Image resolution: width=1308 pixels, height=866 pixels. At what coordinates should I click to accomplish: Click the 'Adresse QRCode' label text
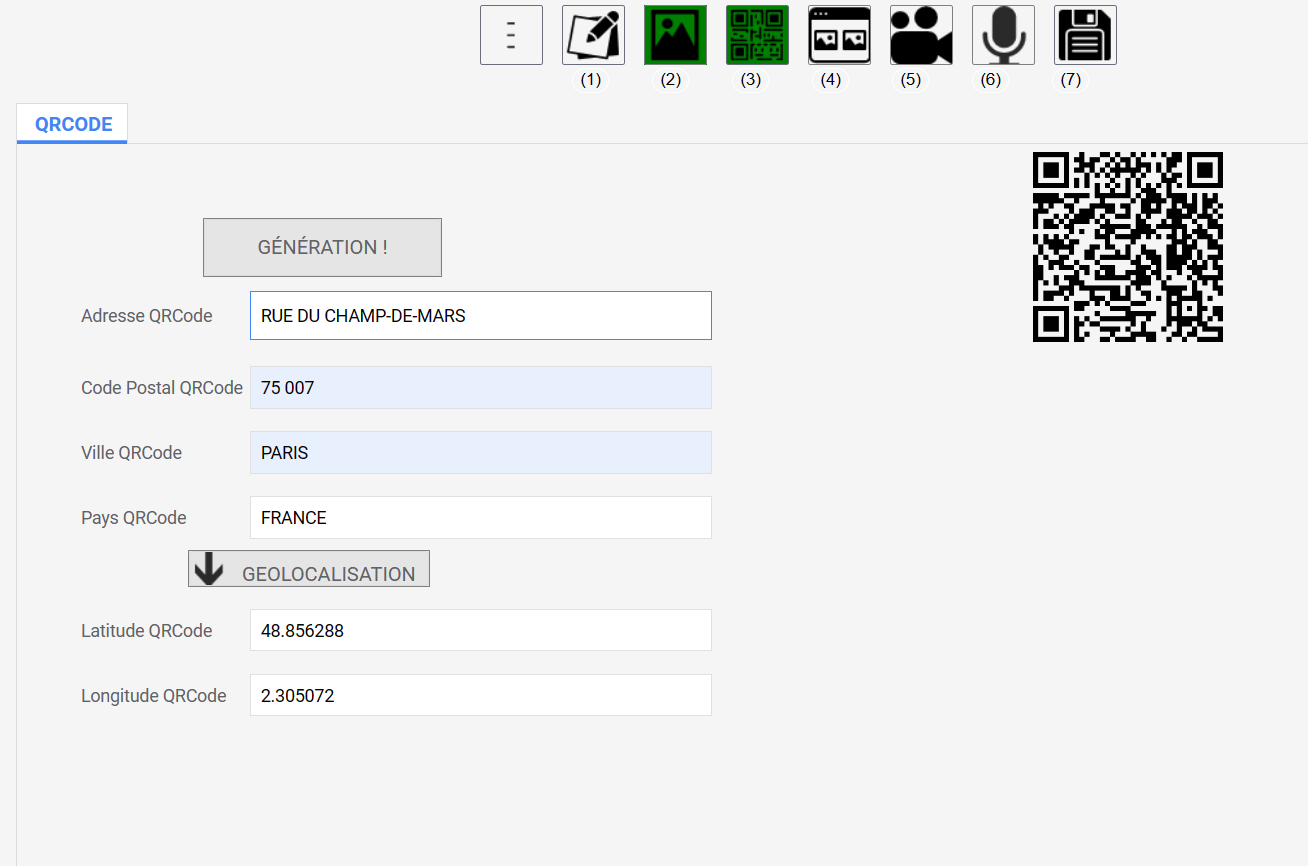[147, 316]
